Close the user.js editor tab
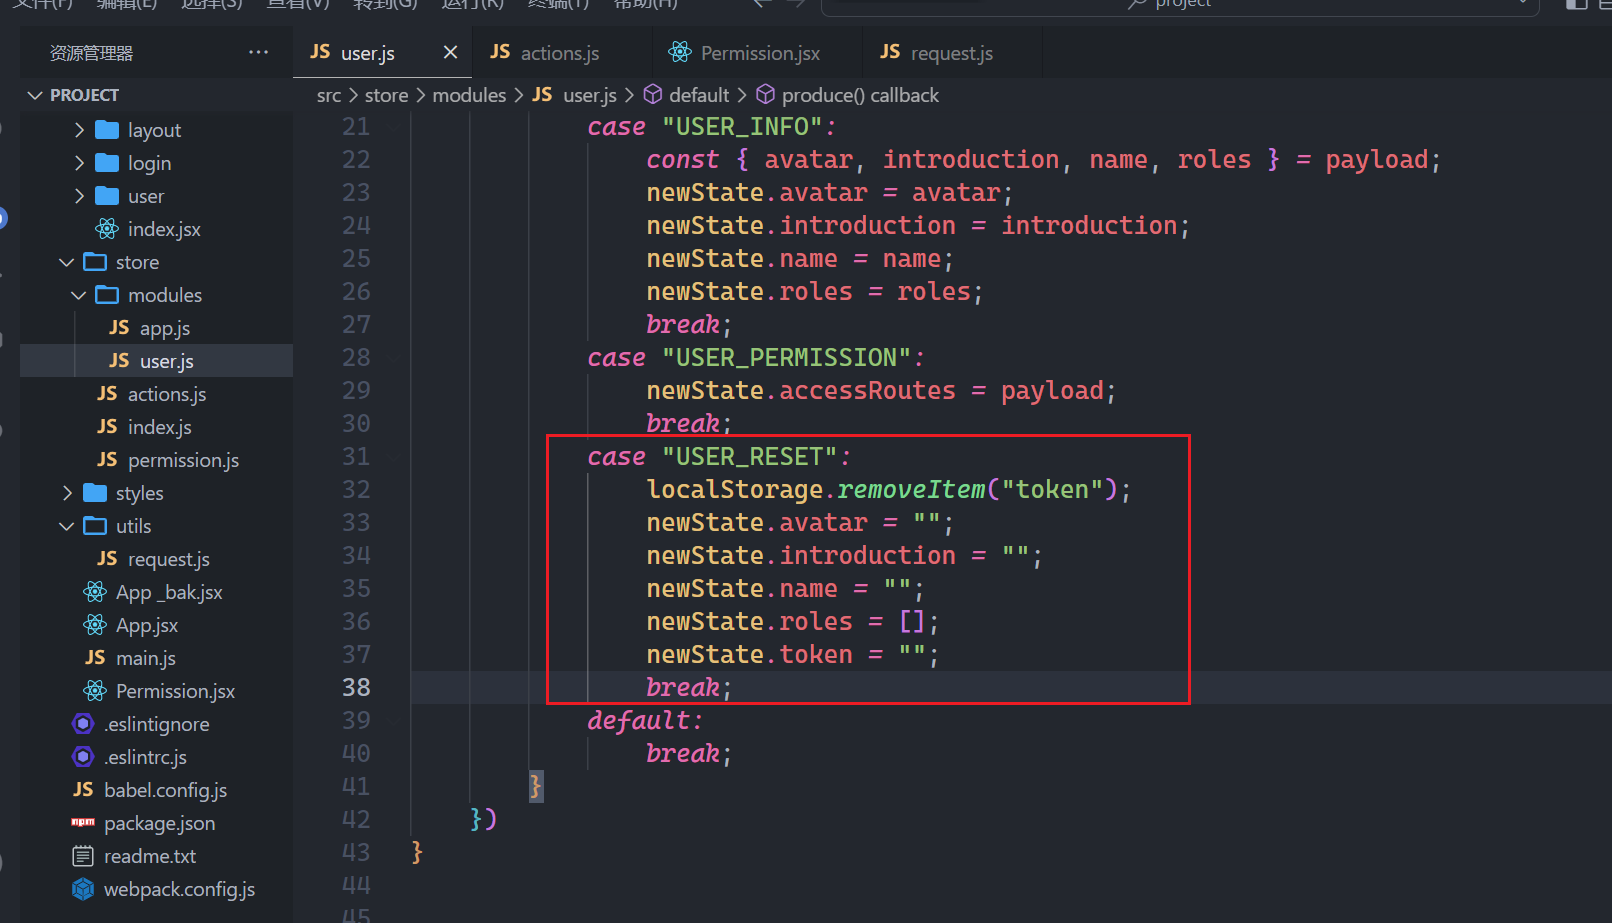This screenshot has width=1612, height=923. click(450, 52)
